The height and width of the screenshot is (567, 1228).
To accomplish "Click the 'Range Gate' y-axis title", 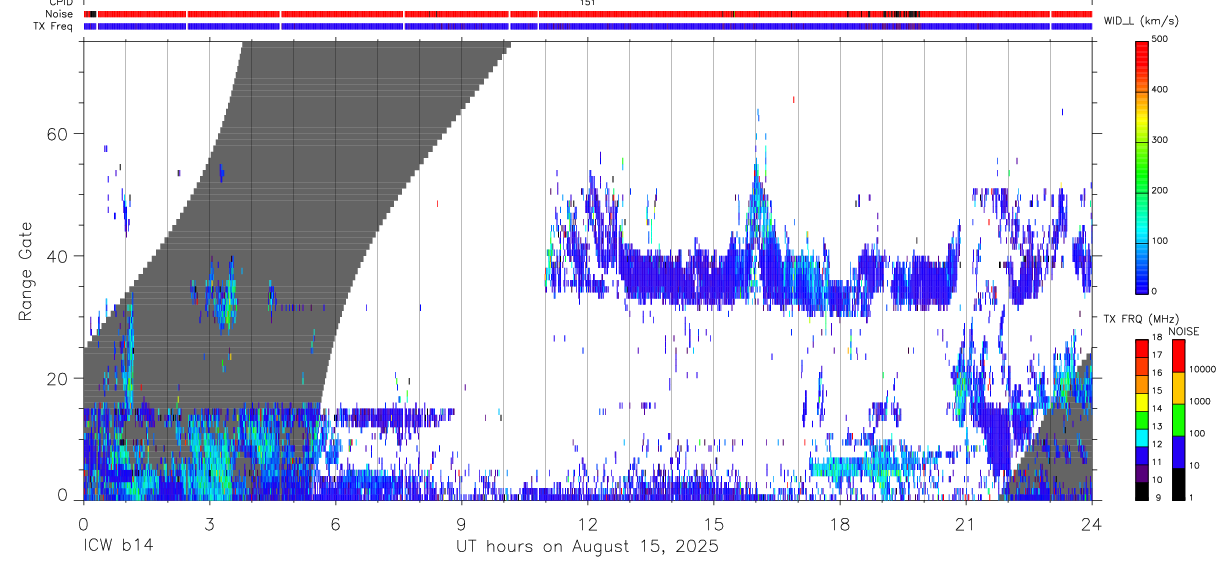I will point(27,271).
